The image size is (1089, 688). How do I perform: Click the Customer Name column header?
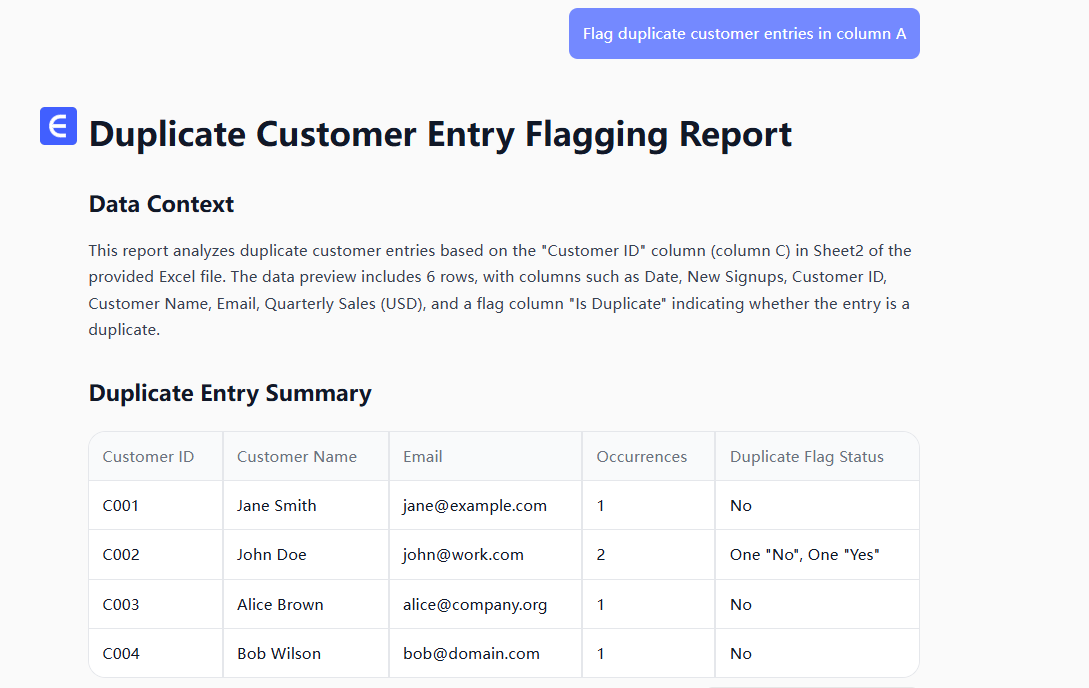tap(296, 457)
